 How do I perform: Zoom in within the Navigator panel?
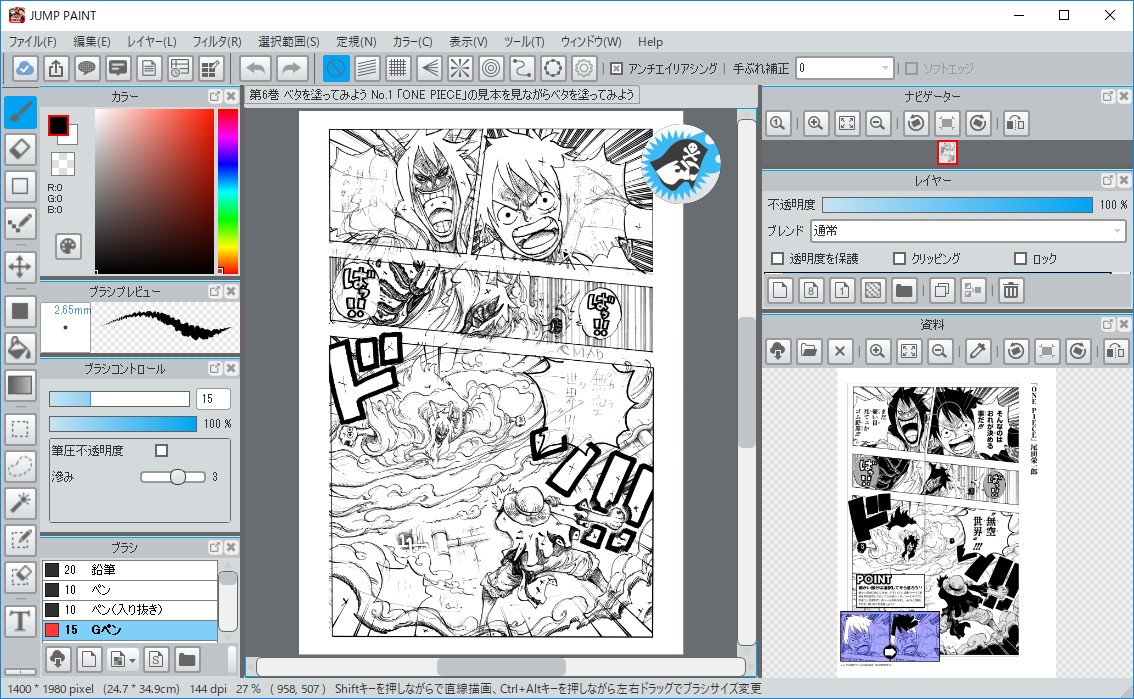tap(815, 123)
